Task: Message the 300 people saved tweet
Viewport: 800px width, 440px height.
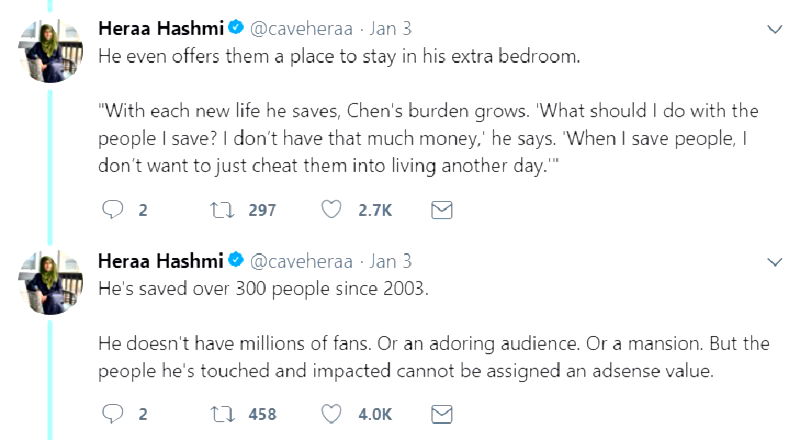Action: coord(441,413)
